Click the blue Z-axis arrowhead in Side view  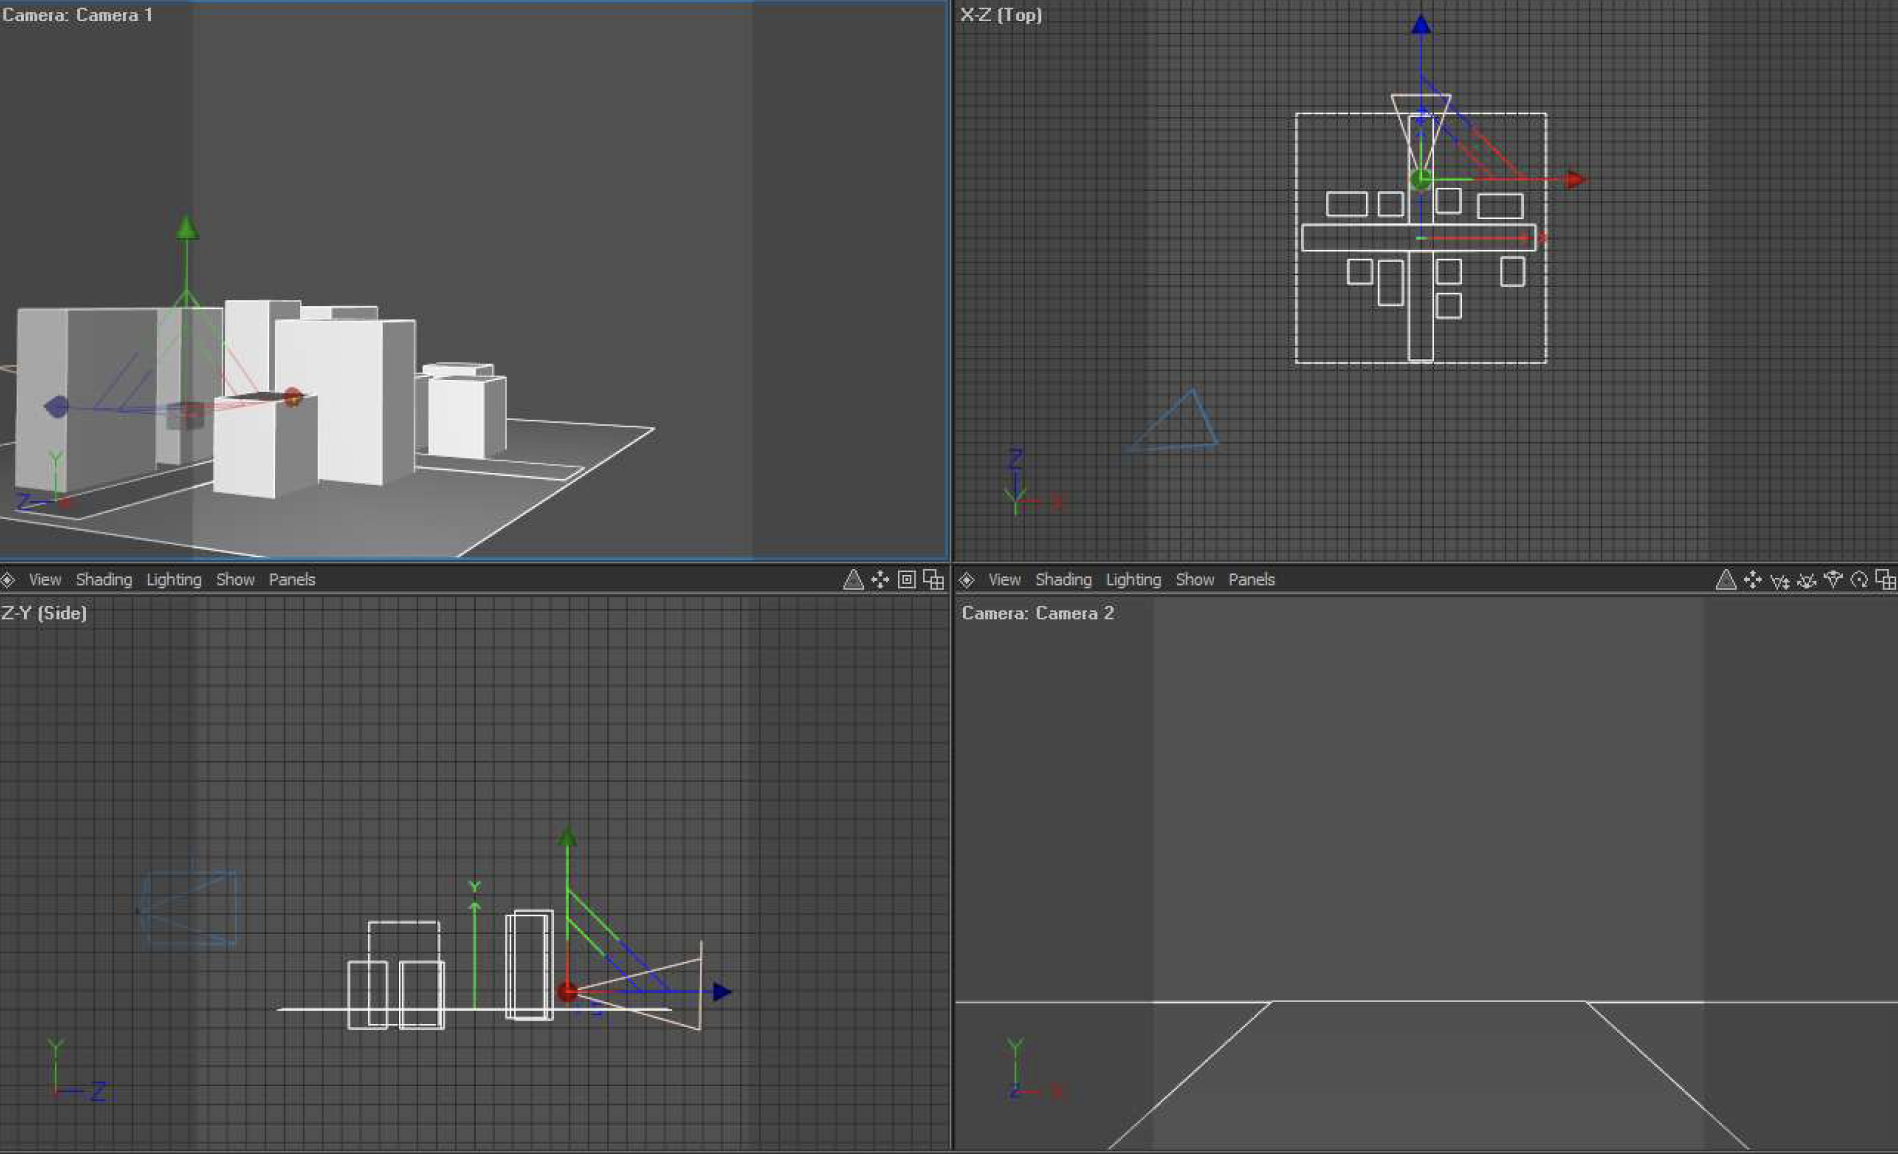coord(722,992)
